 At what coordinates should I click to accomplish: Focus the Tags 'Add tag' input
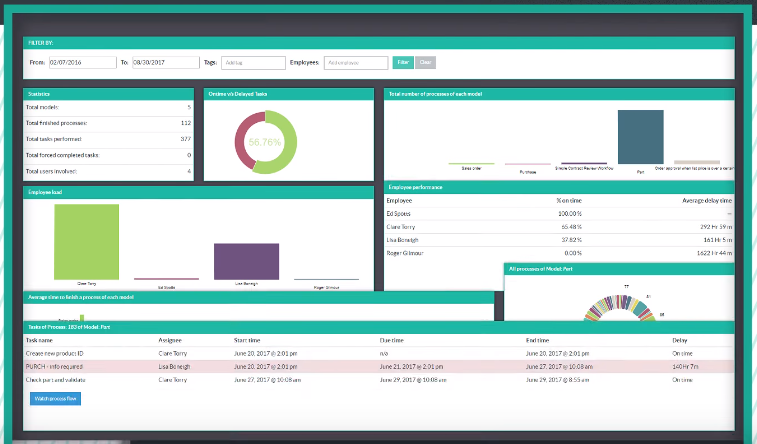pos(253,63)
